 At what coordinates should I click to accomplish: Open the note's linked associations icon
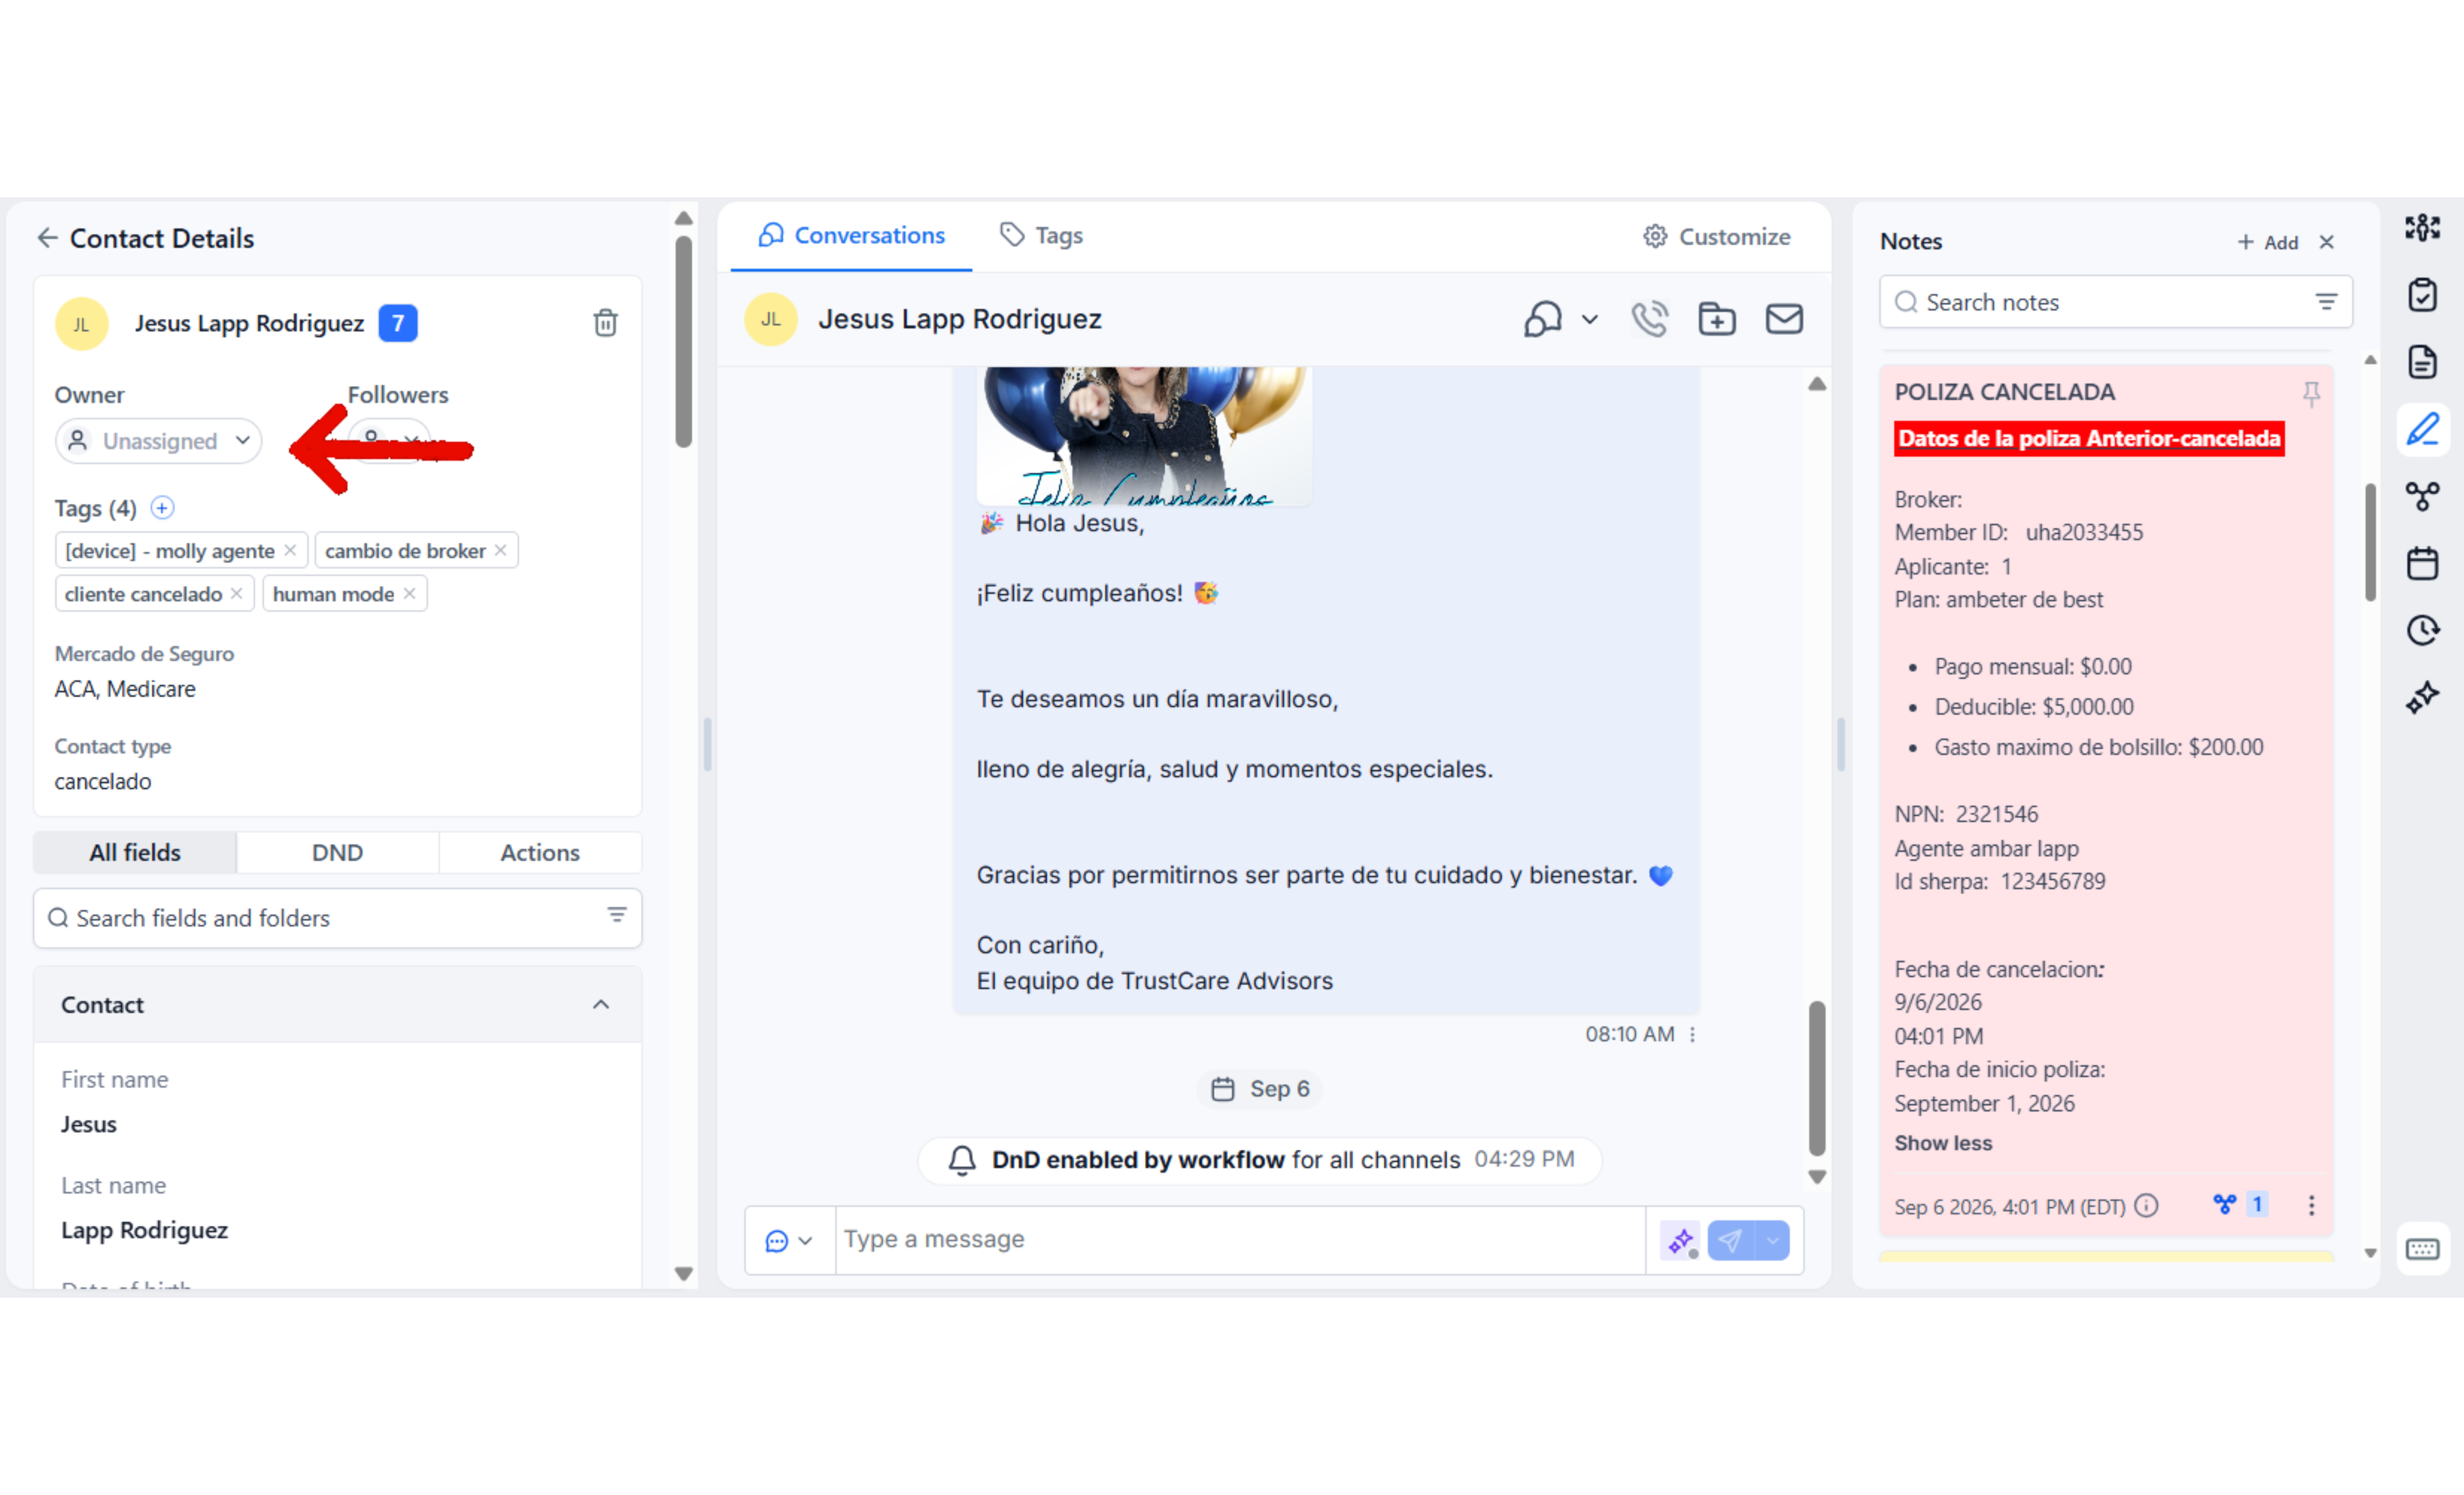(x=2225, y=1204)
